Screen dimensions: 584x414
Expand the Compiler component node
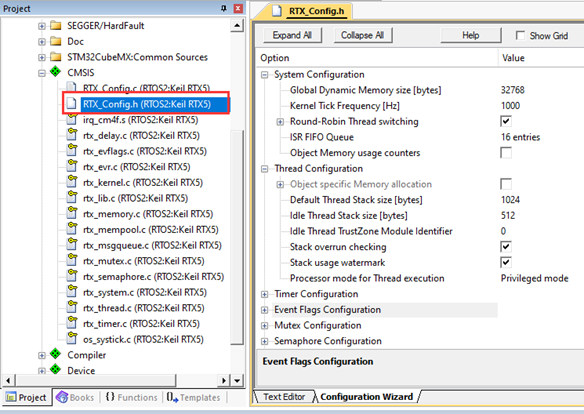coord(42,355)
